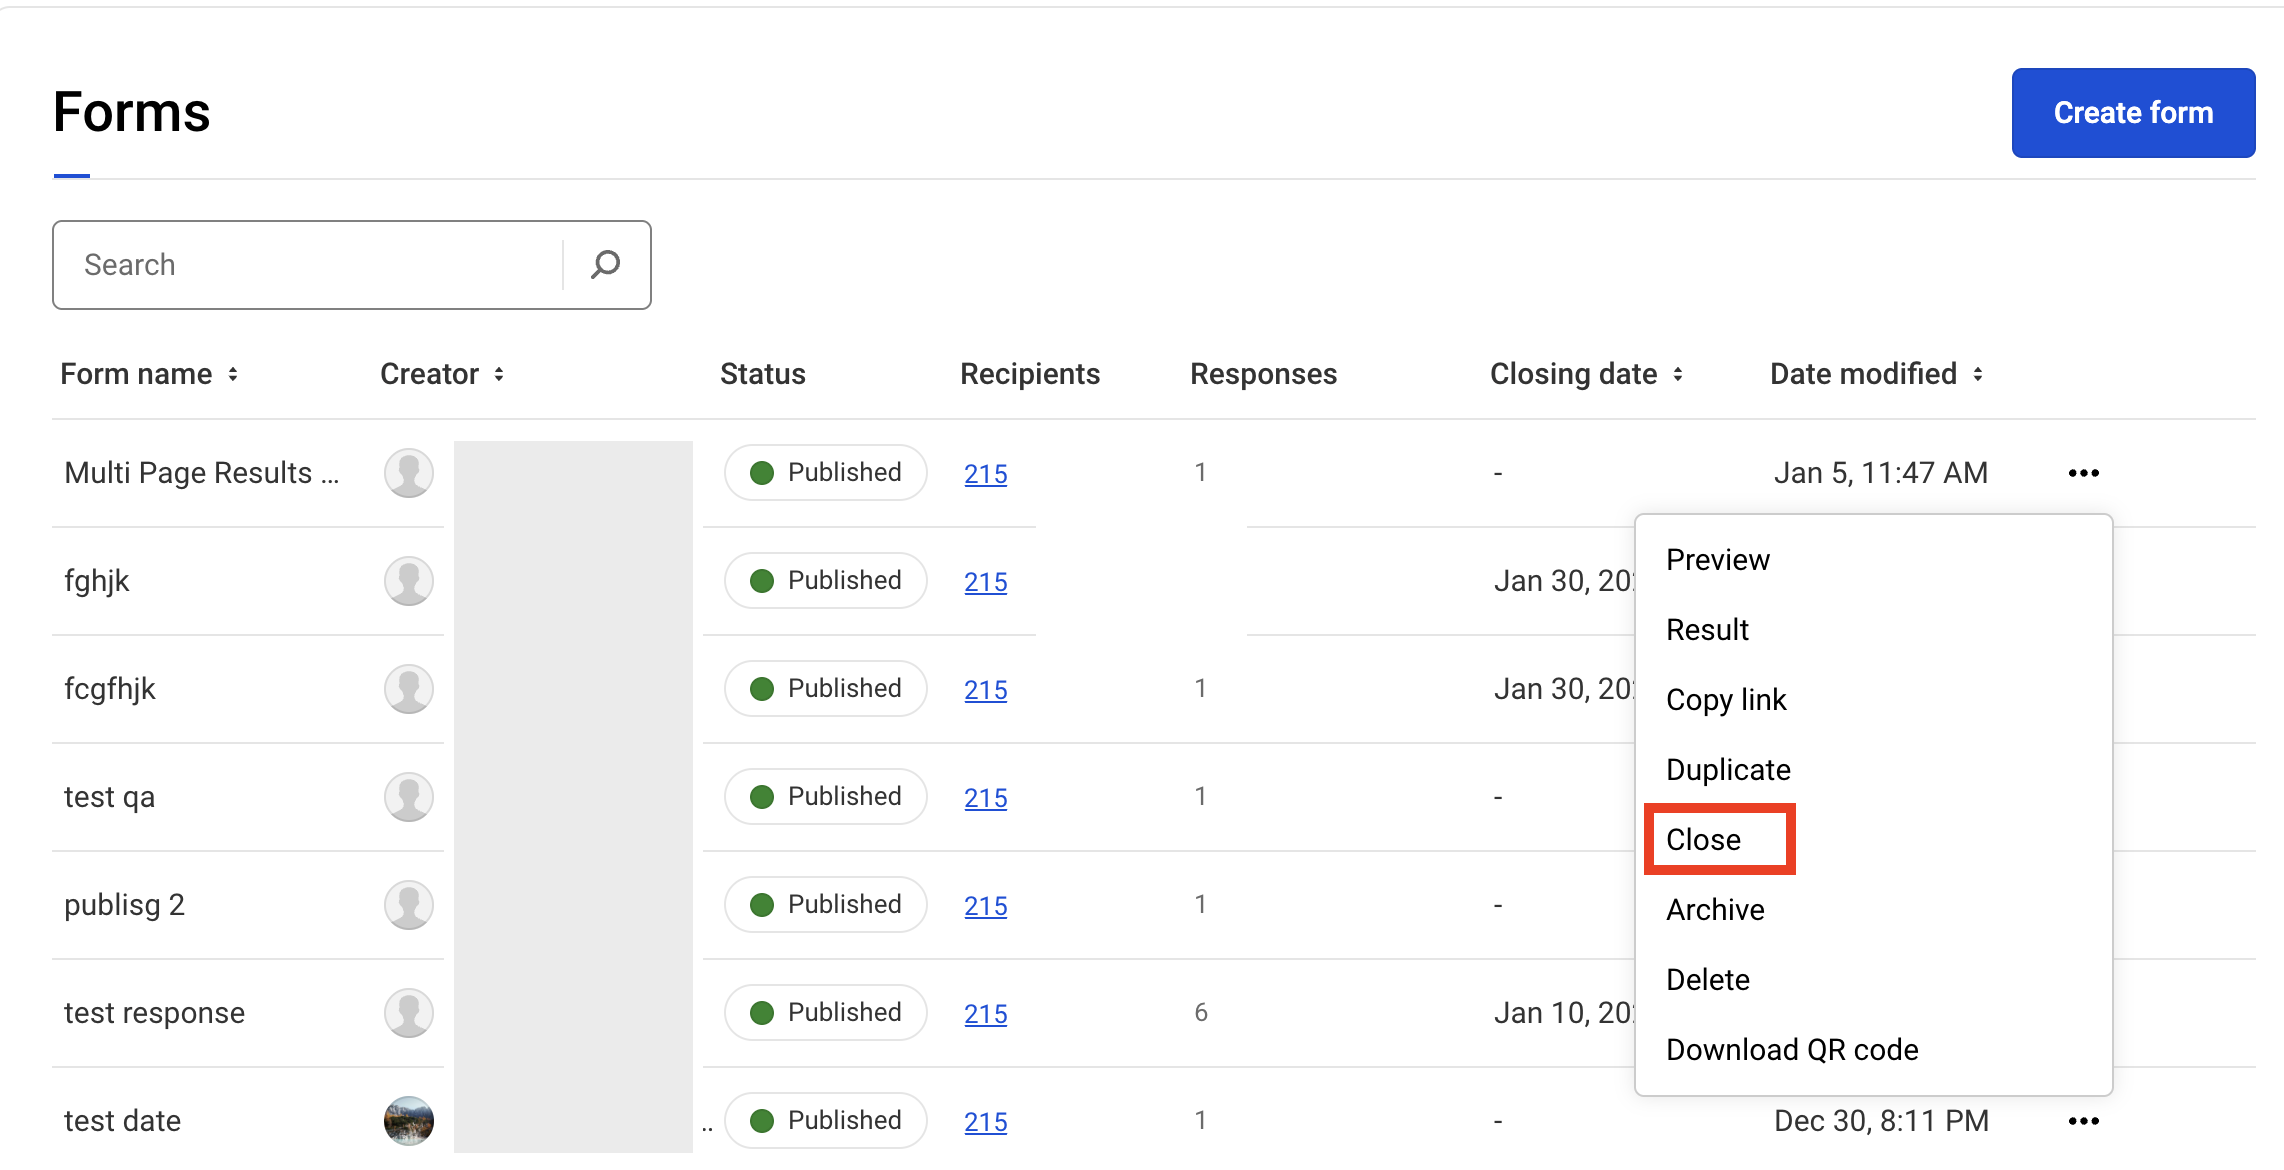Click the creator avatar on test qa row
The width and height of the screenshot is (2284, 1170).
(408, 796)
